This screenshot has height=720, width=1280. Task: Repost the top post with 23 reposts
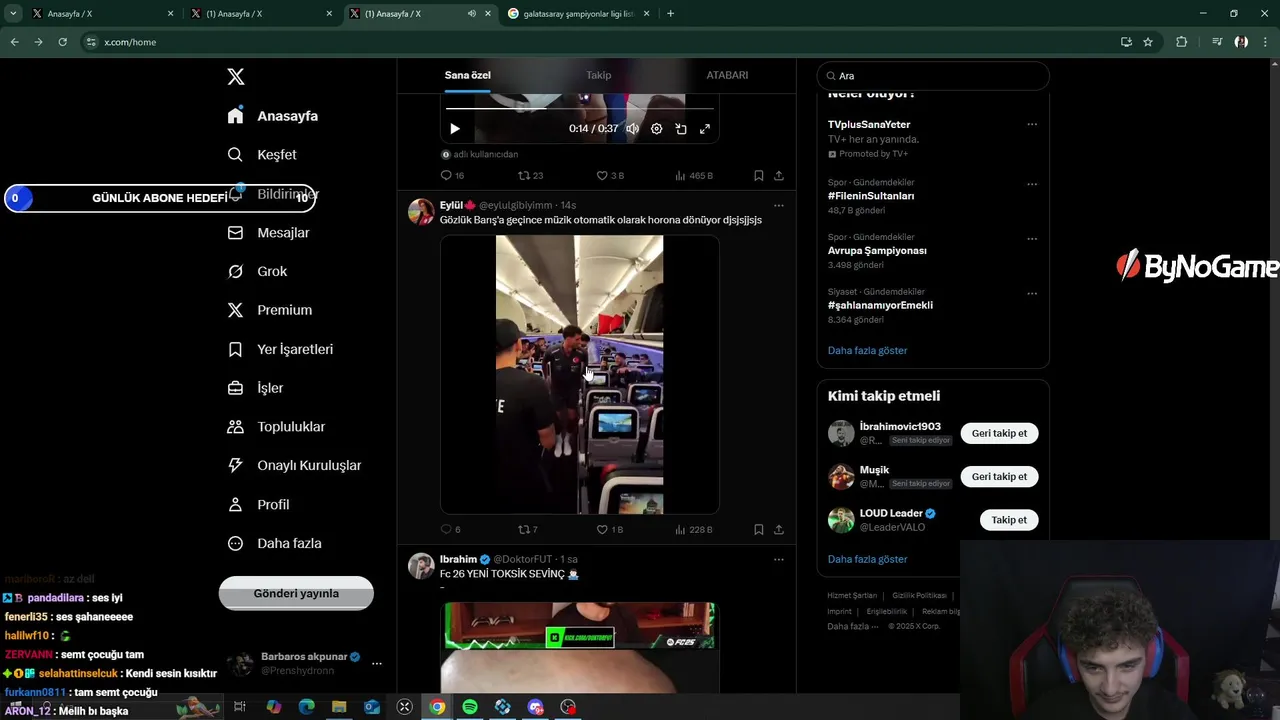(531, 175)
